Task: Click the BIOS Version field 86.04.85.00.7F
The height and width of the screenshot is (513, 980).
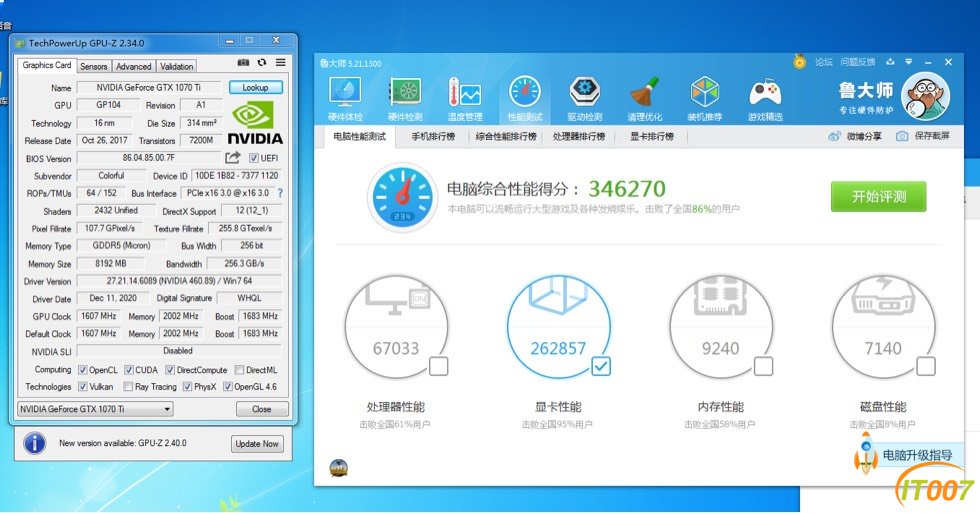Action: [149, 158]
